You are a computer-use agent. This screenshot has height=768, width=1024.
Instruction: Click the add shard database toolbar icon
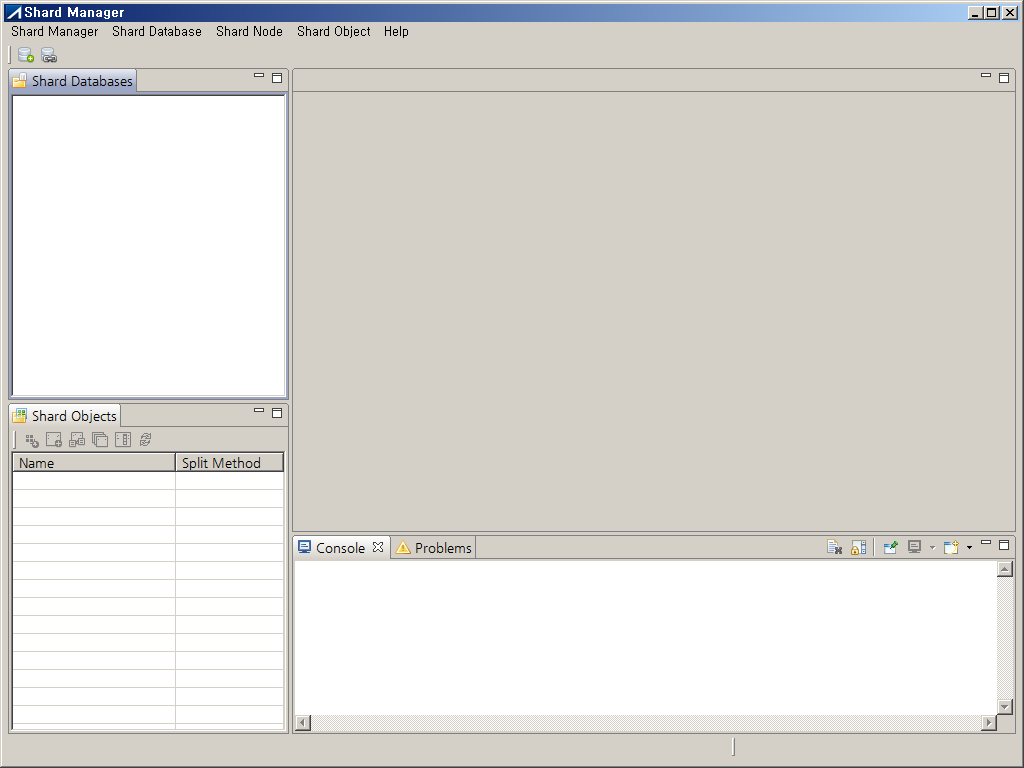(26, 55)
